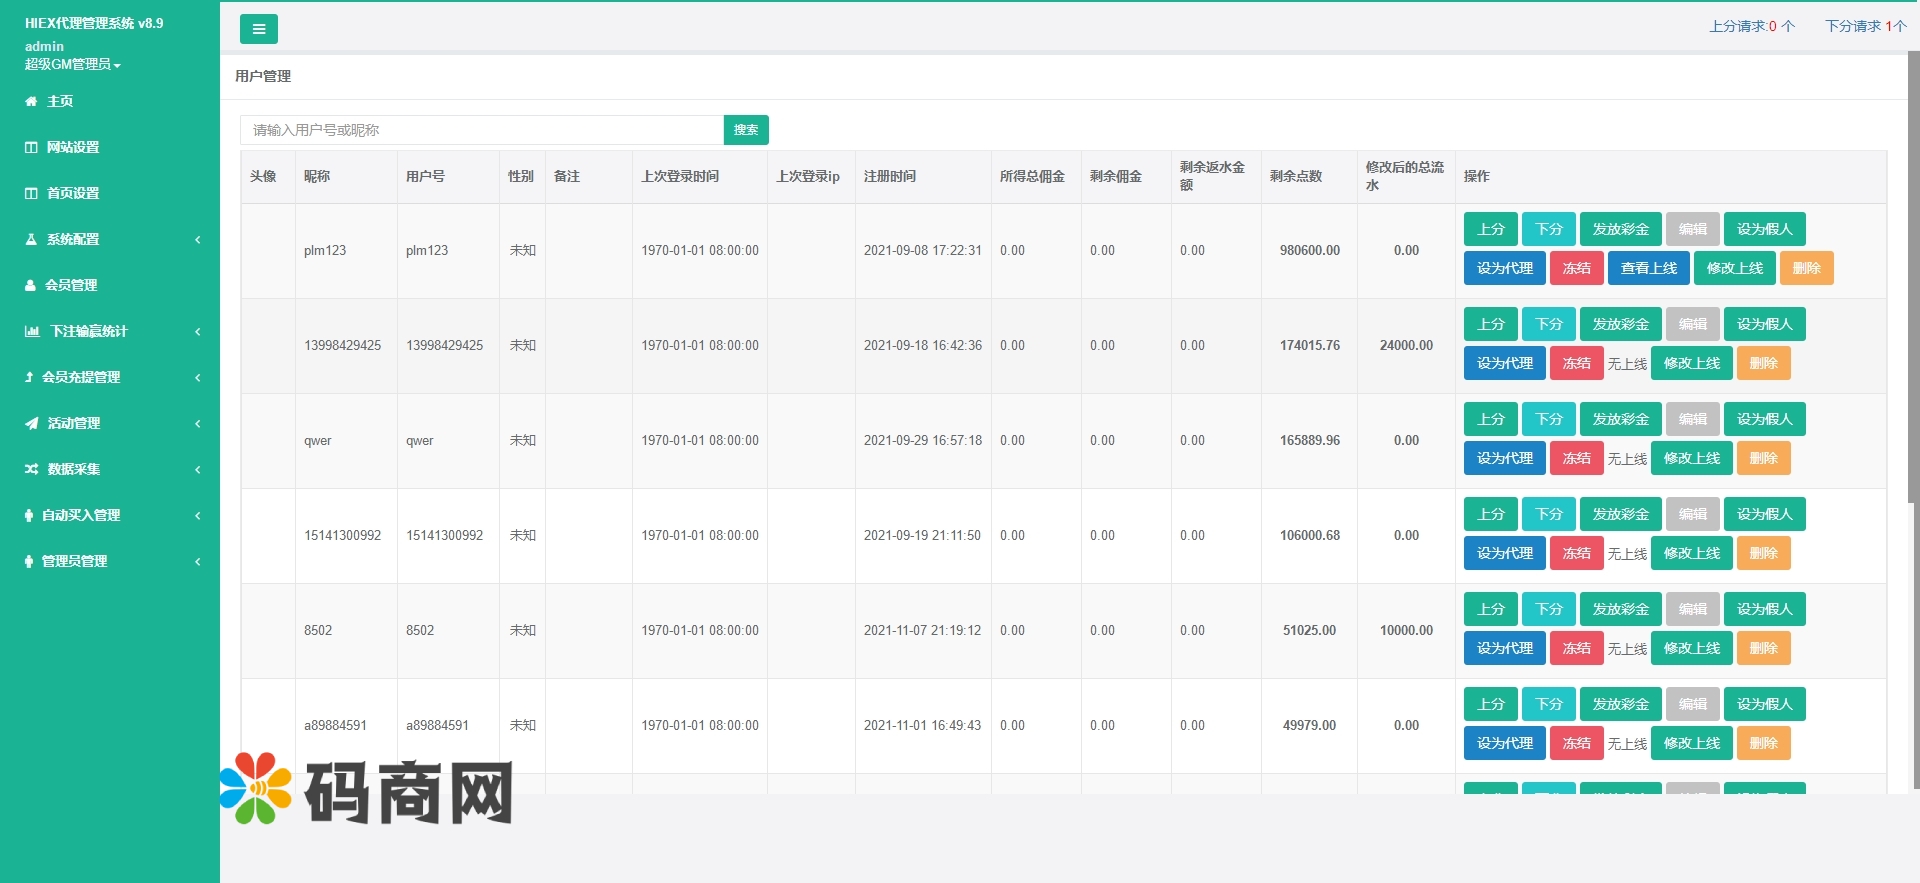The image size is (1920, 883).
Task: Click the home icon beside 主页
Action: [31, 101]
